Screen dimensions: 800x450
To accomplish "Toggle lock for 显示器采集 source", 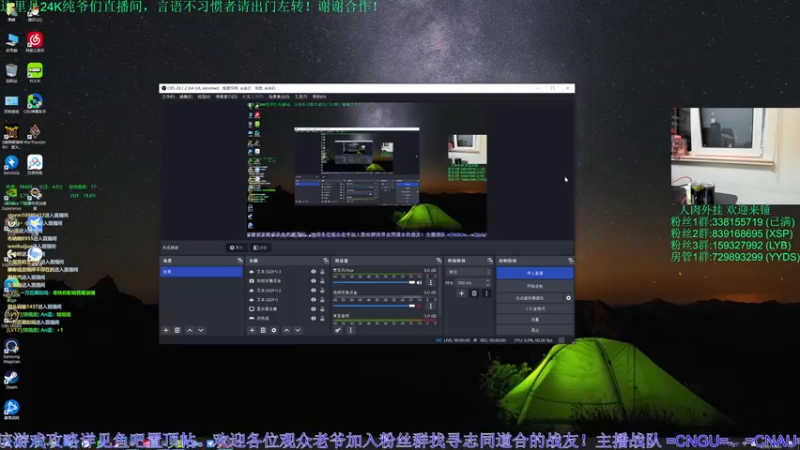I will coord(322,309).
